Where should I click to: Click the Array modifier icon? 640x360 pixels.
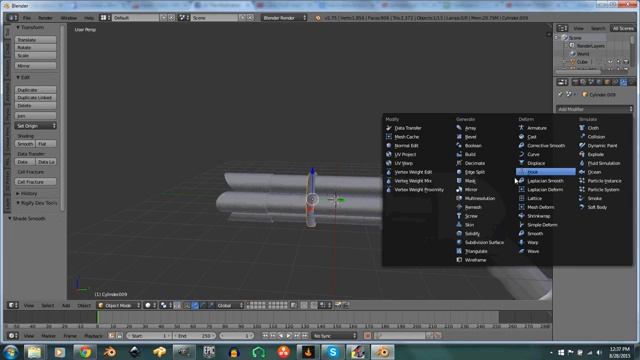pyautogui.click(x=459, y=128)
